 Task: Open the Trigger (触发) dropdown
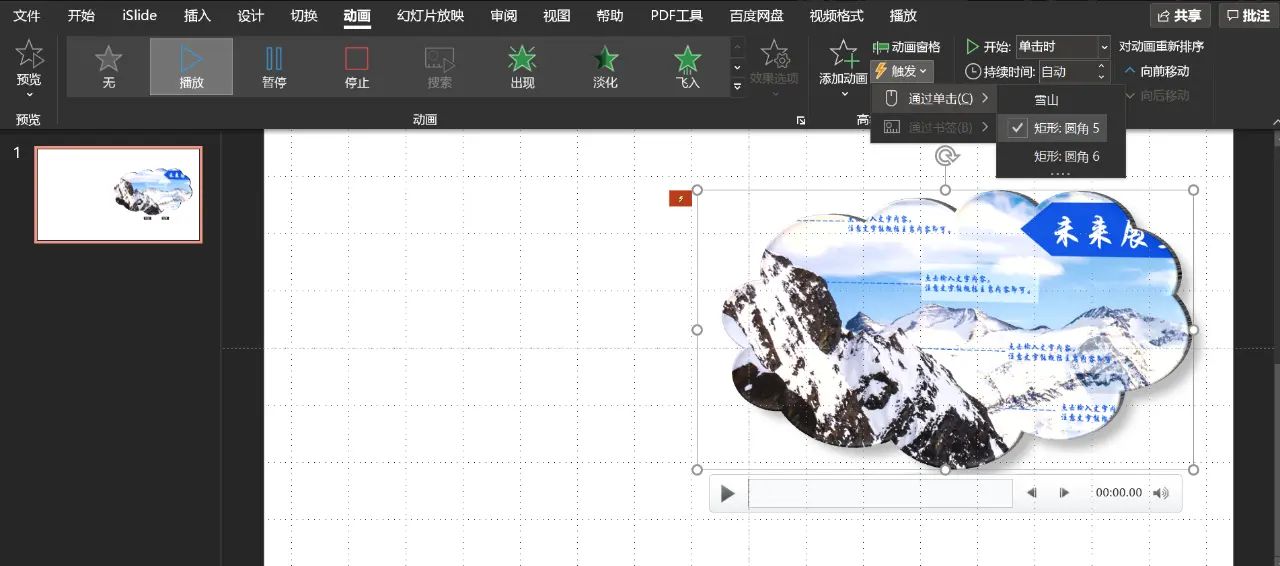902,71
